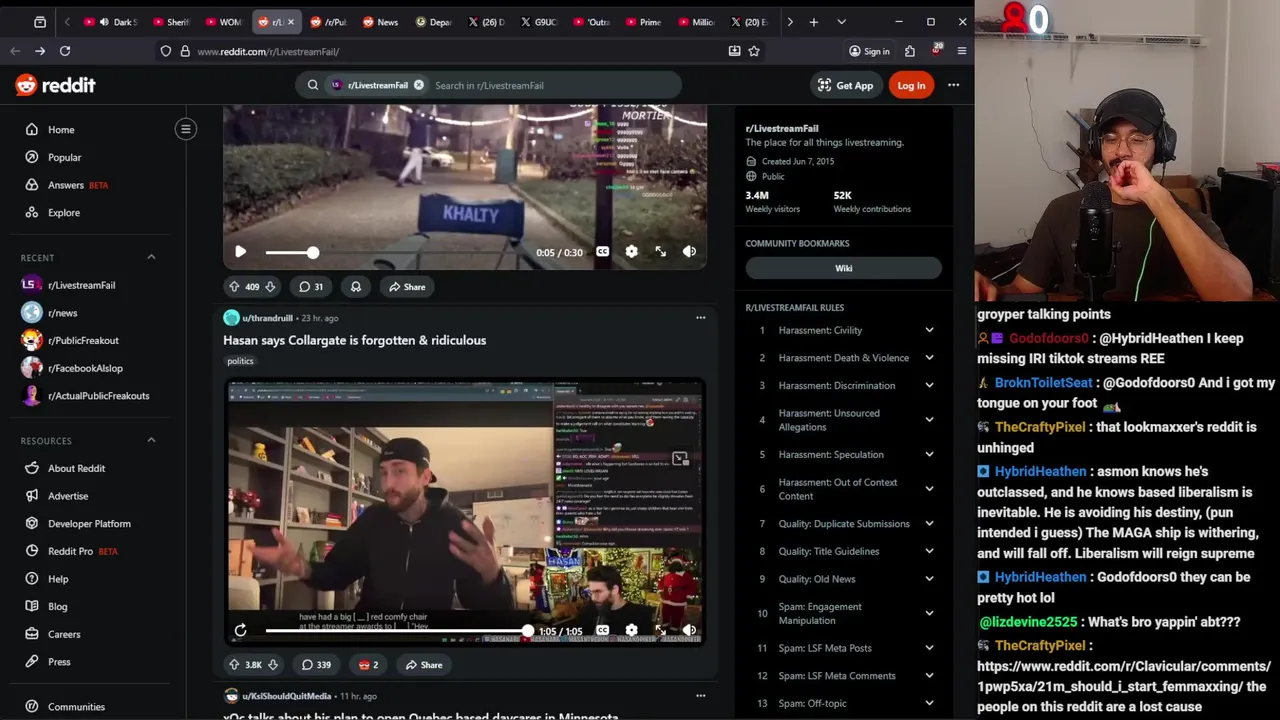Viewport: 1280px width, 720px height.
Task: Reload the page with the refresh button
Action: [x=65, y=51]
